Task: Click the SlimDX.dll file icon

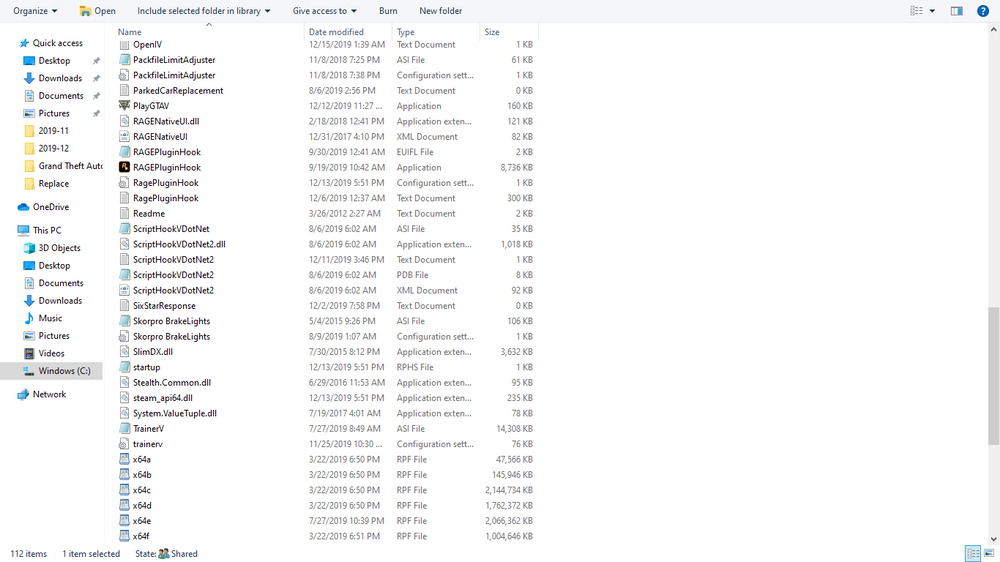Action: coord(124,351)
